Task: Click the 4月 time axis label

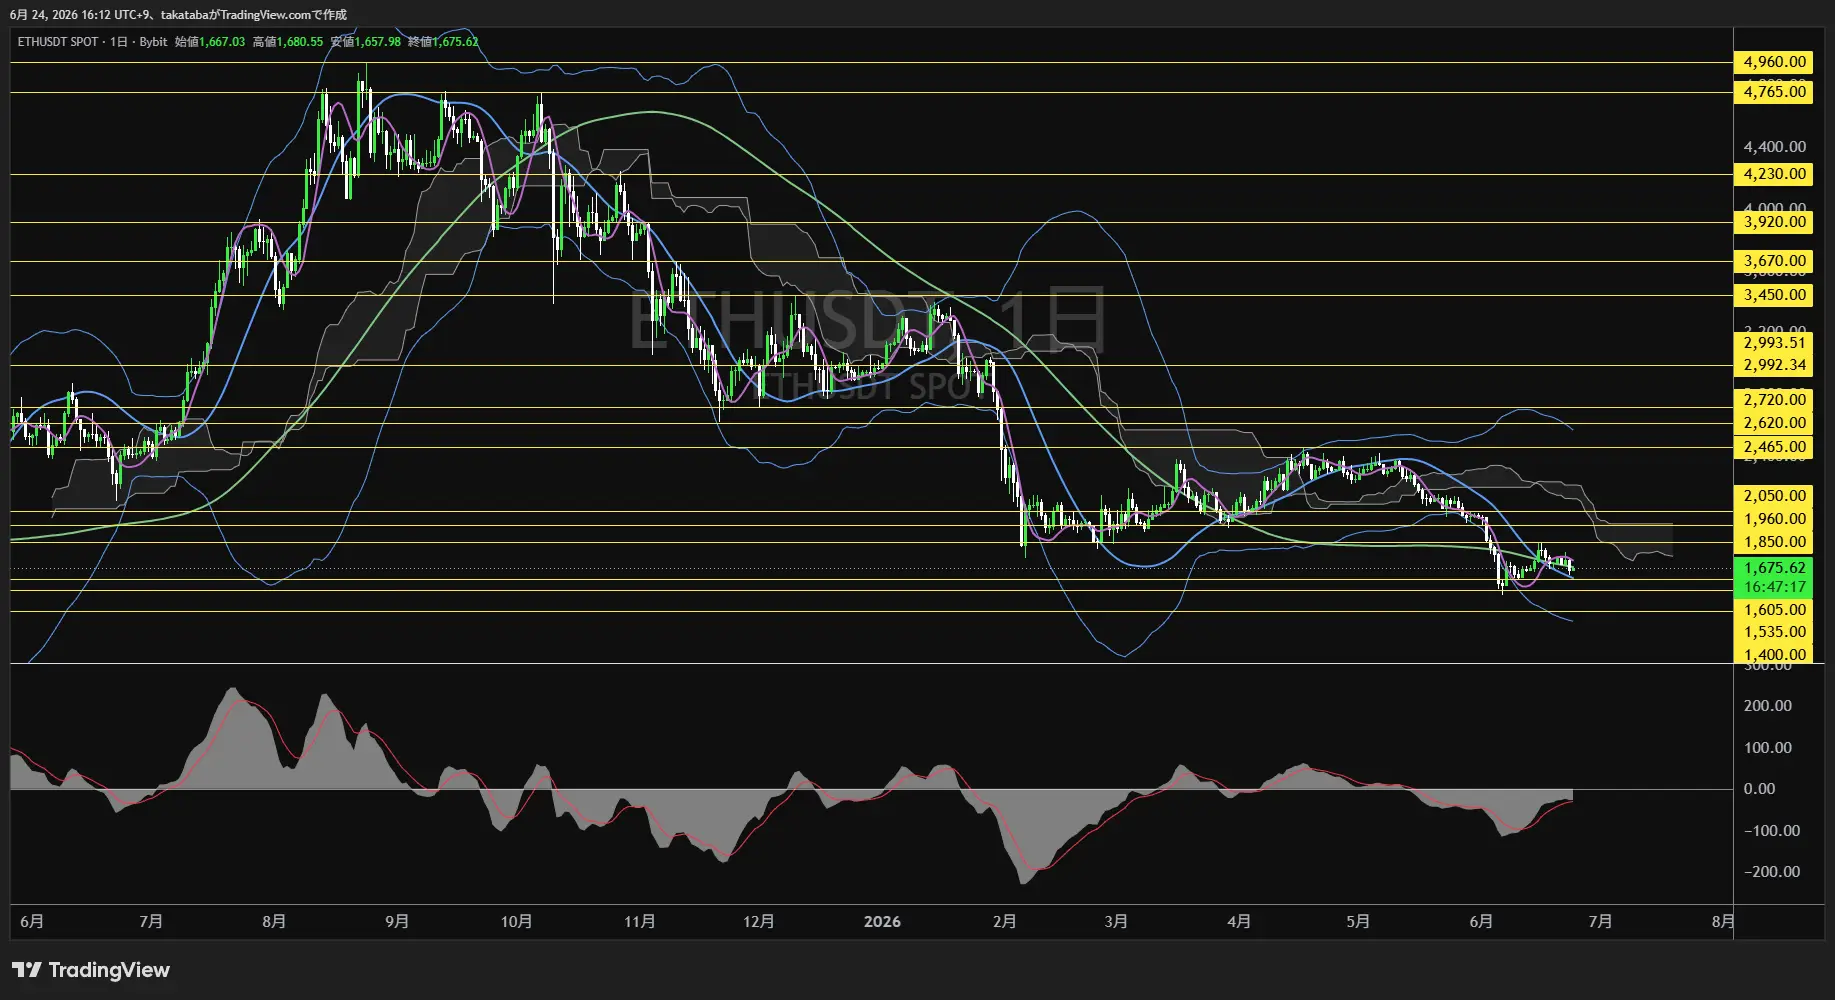Action: click(x=1239, y=921)
